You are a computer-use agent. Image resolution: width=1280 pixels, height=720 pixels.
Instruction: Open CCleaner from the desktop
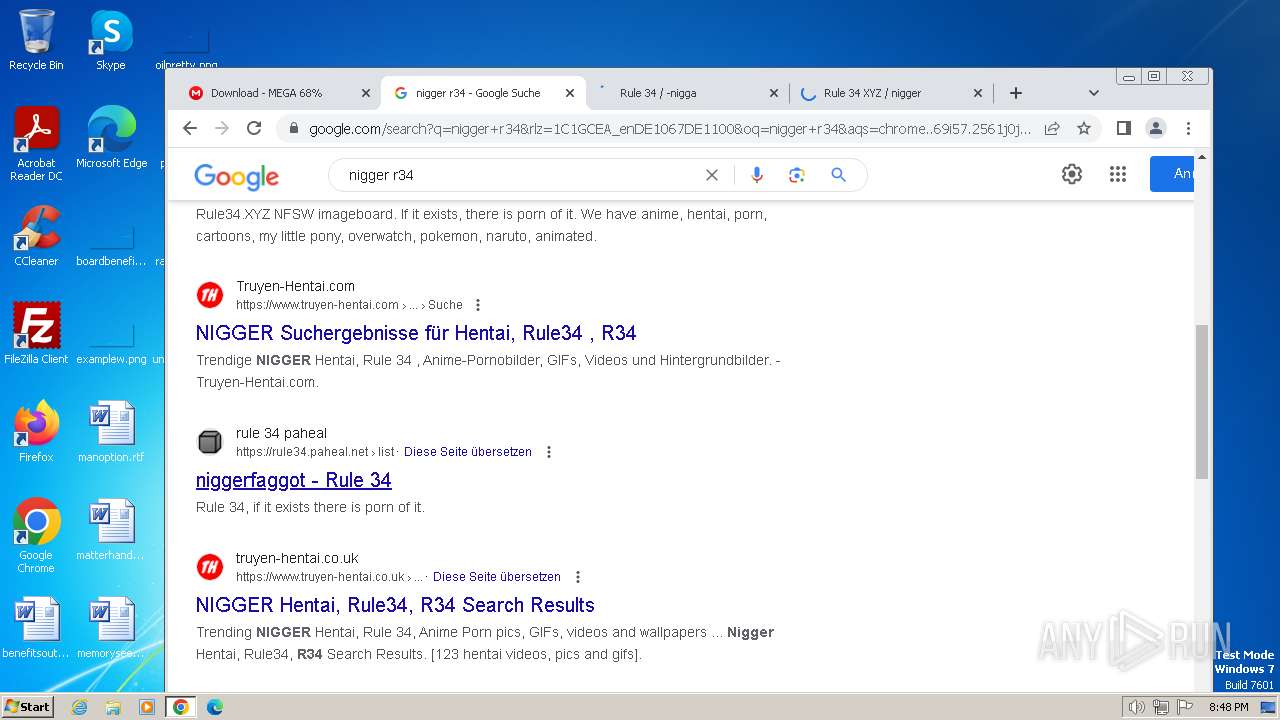36,236
